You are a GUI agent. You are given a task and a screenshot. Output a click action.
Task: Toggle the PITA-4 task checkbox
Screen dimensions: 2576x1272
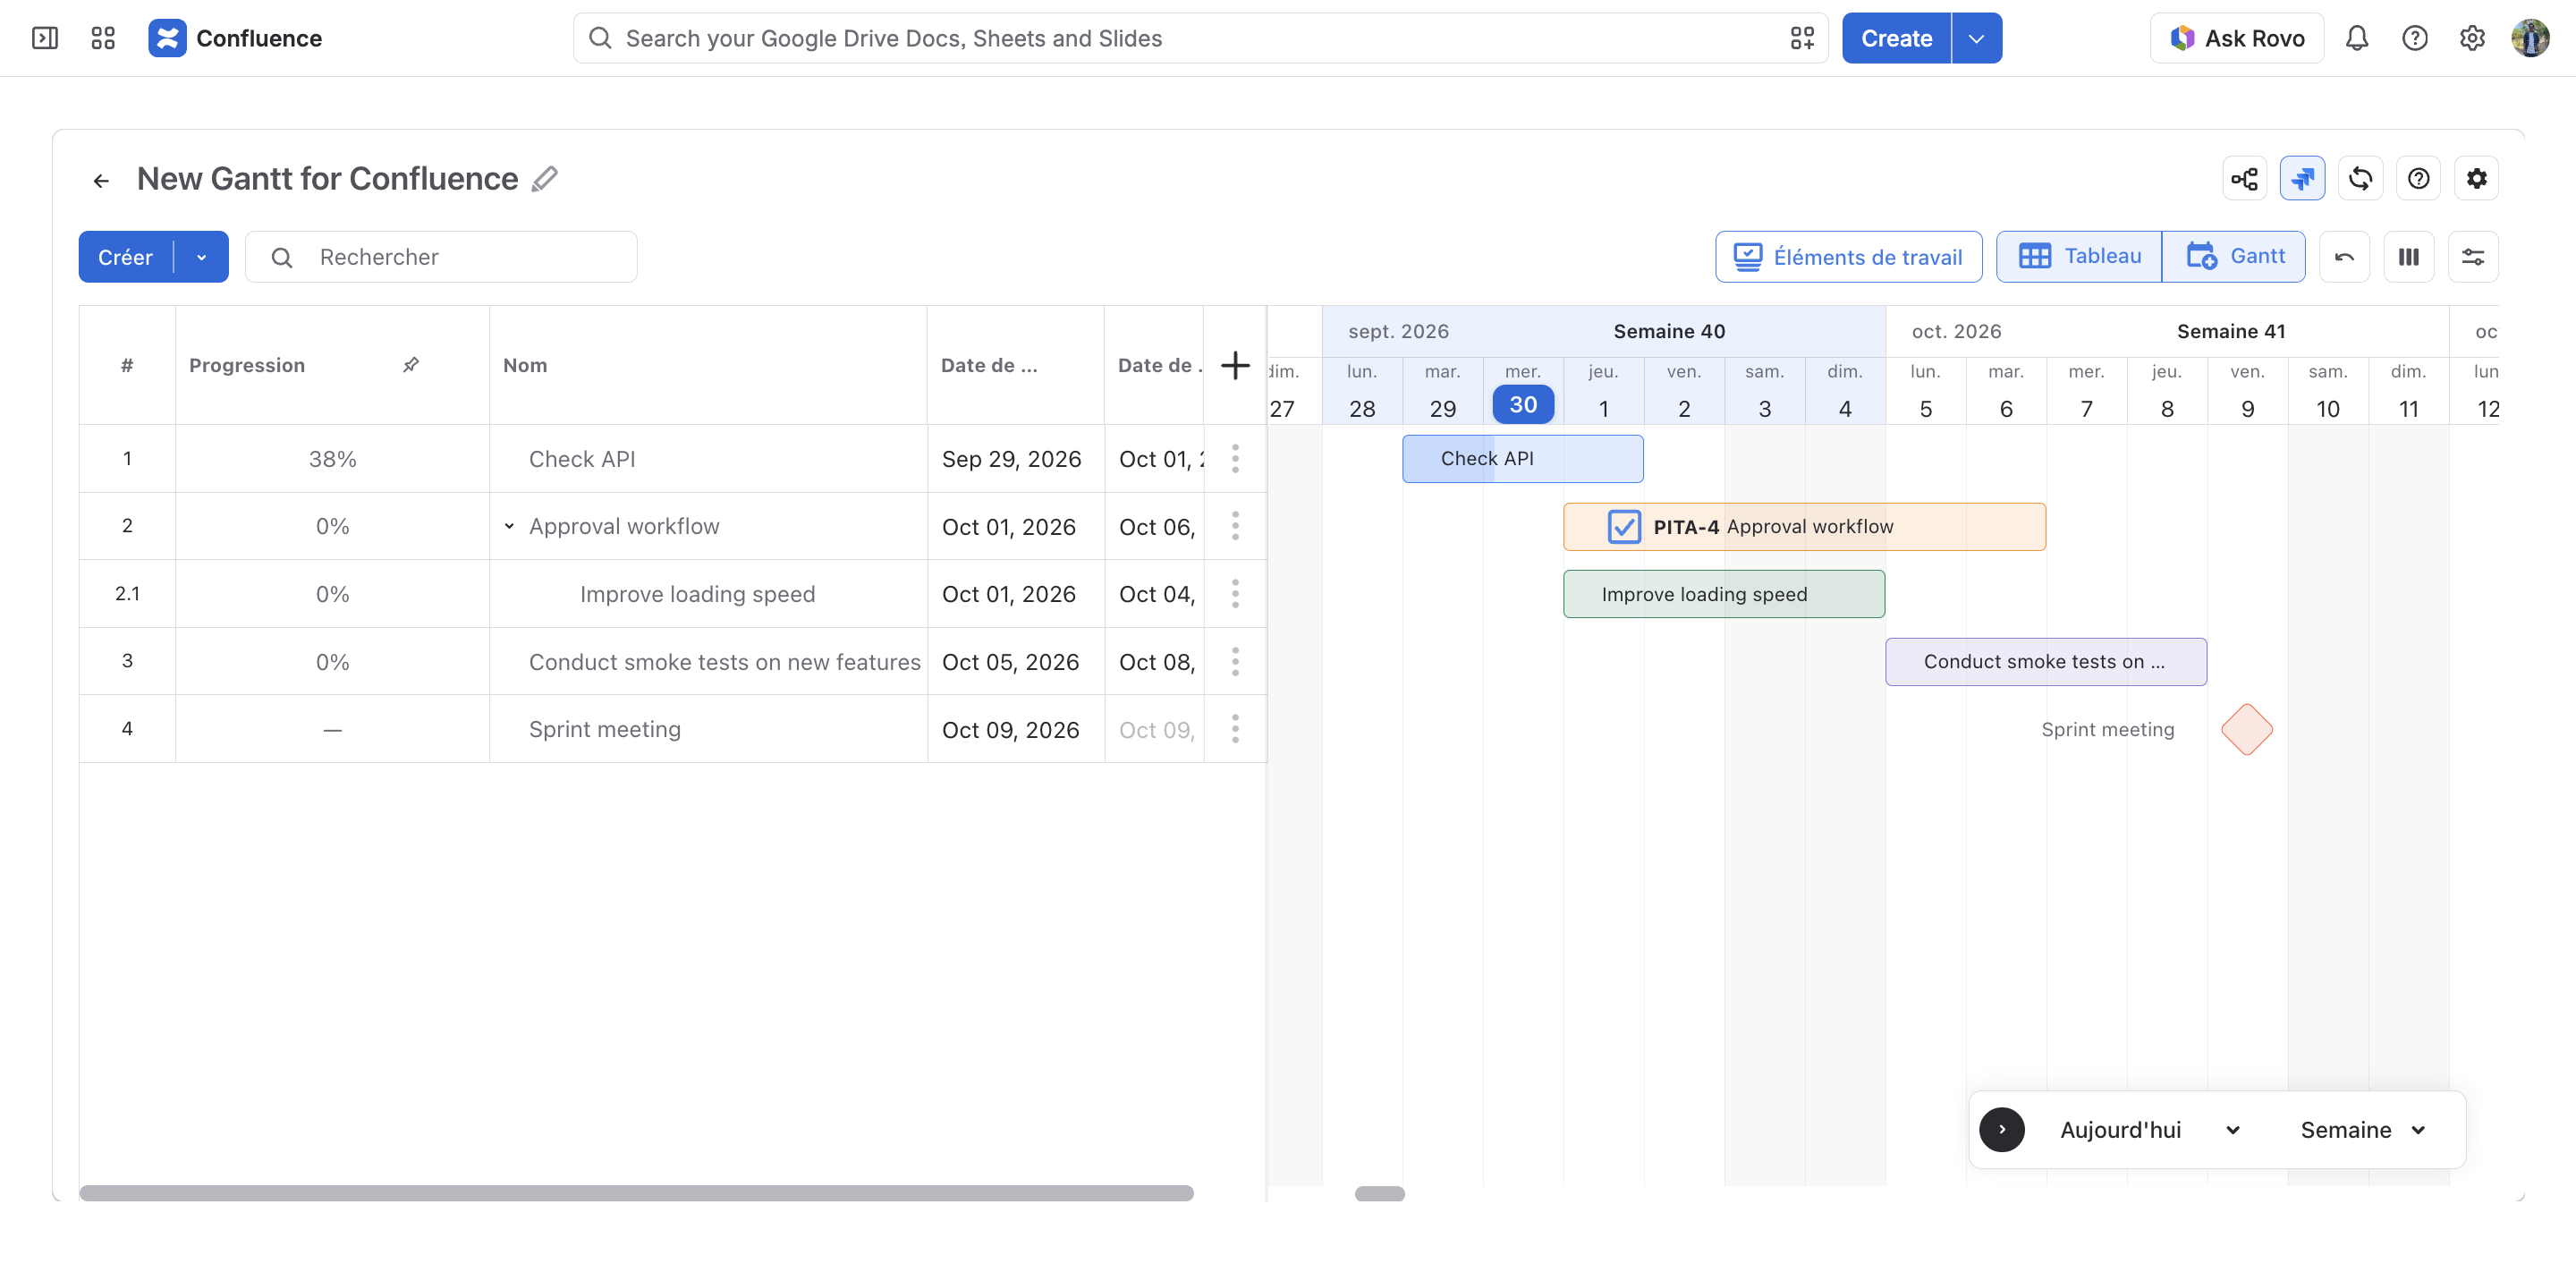(x=1623, y=527)
